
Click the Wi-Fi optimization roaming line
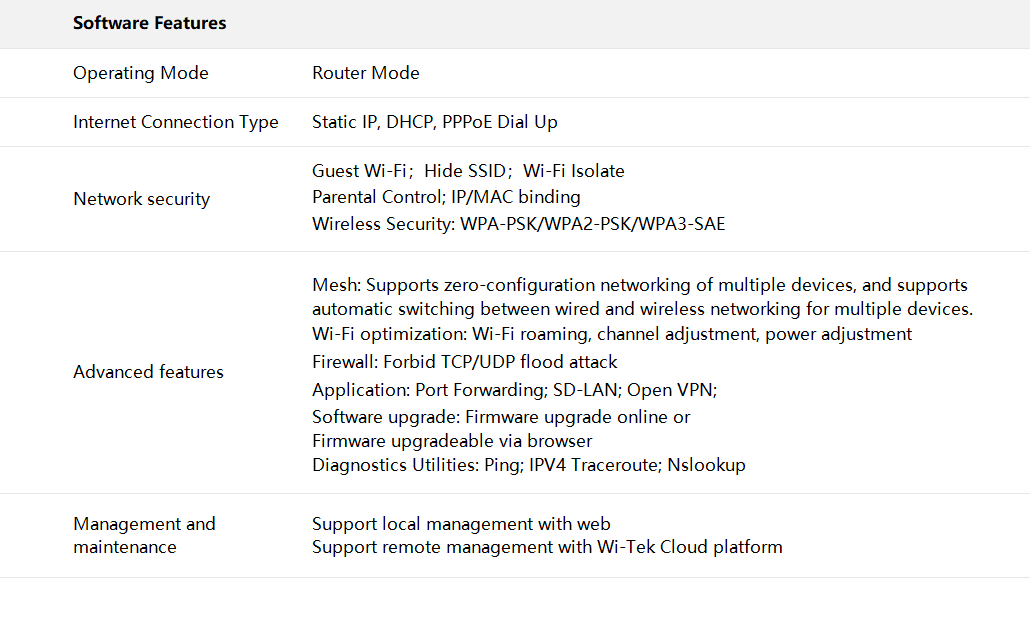click(x=611, y=334)
